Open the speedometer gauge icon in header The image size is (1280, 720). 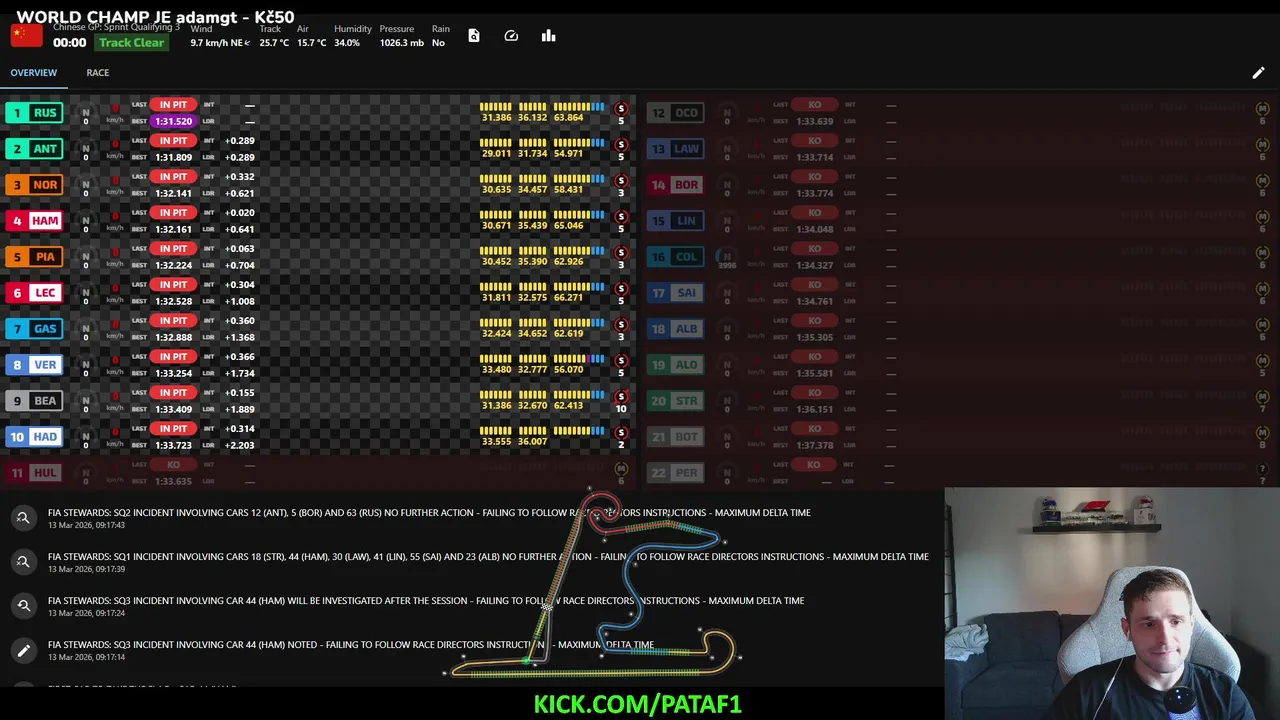pos(511,36)
